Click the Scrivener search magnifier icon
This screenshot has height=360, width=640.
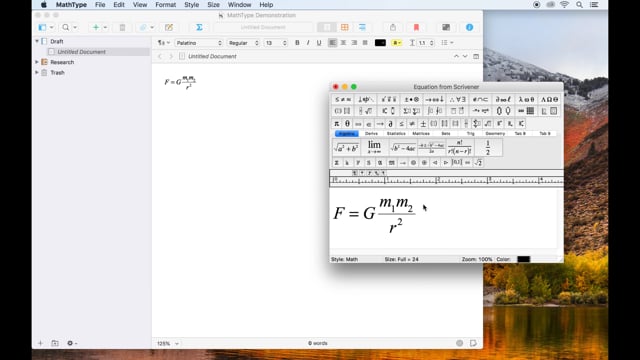[x=65, y=27]
